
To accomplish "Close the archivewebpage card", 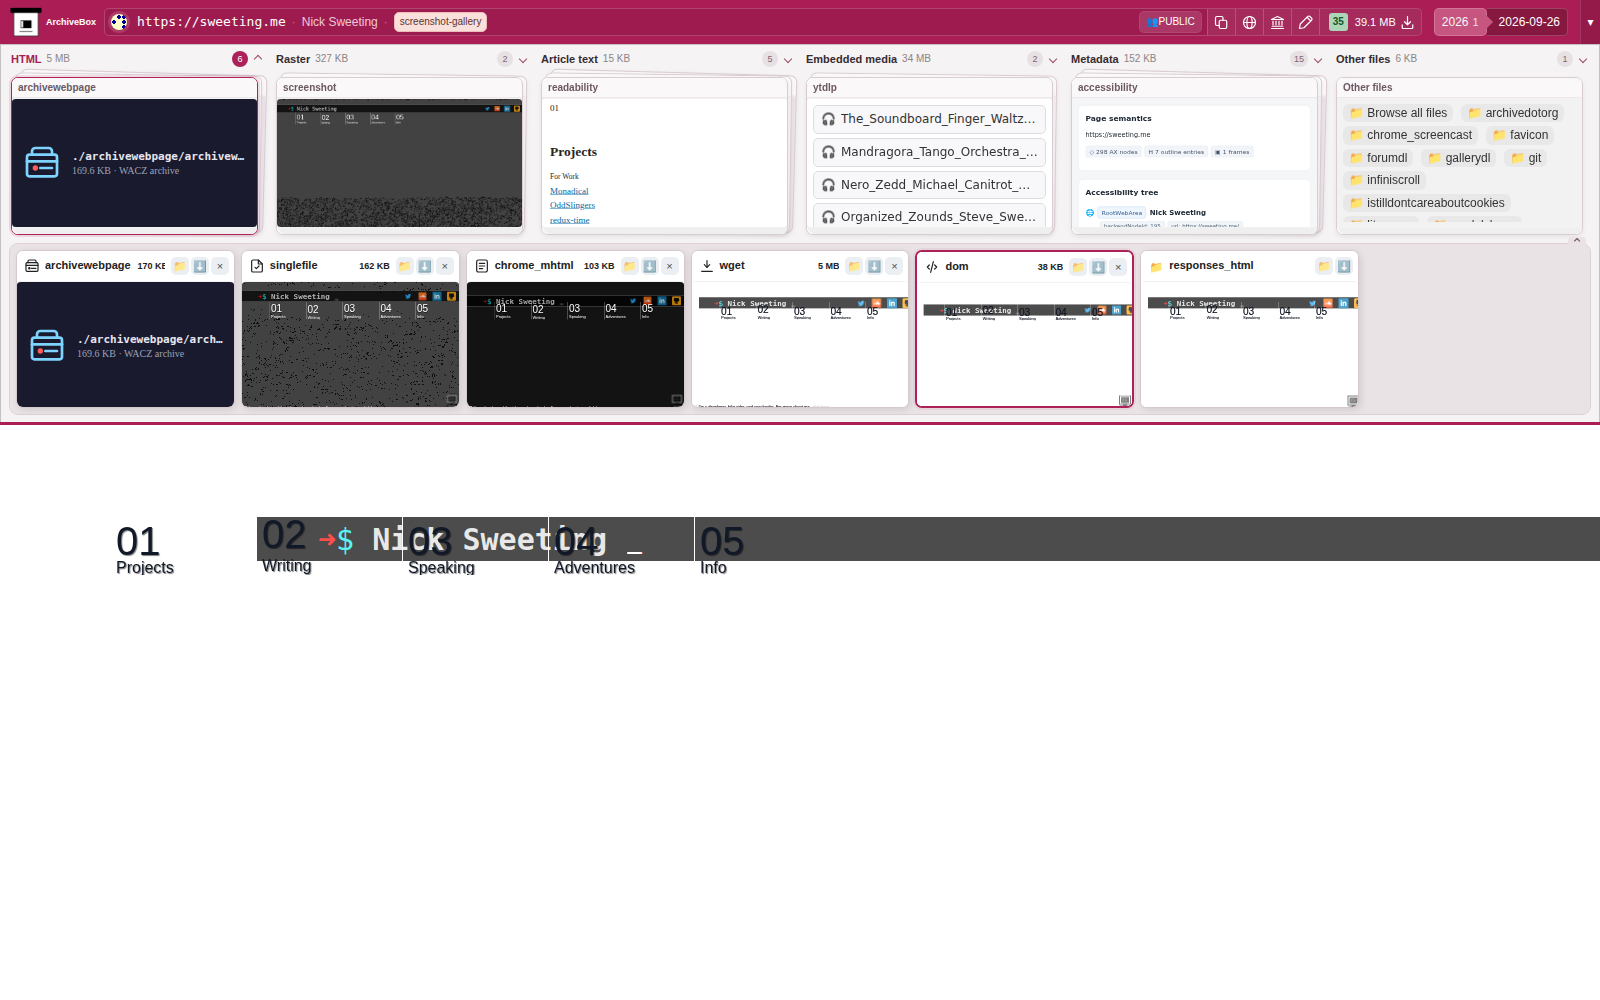I will (x=220, y=266).
